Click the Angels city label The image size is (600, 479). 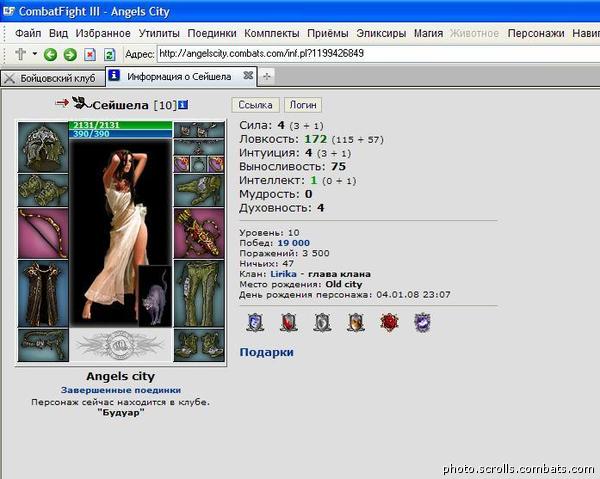coord(121,376)
